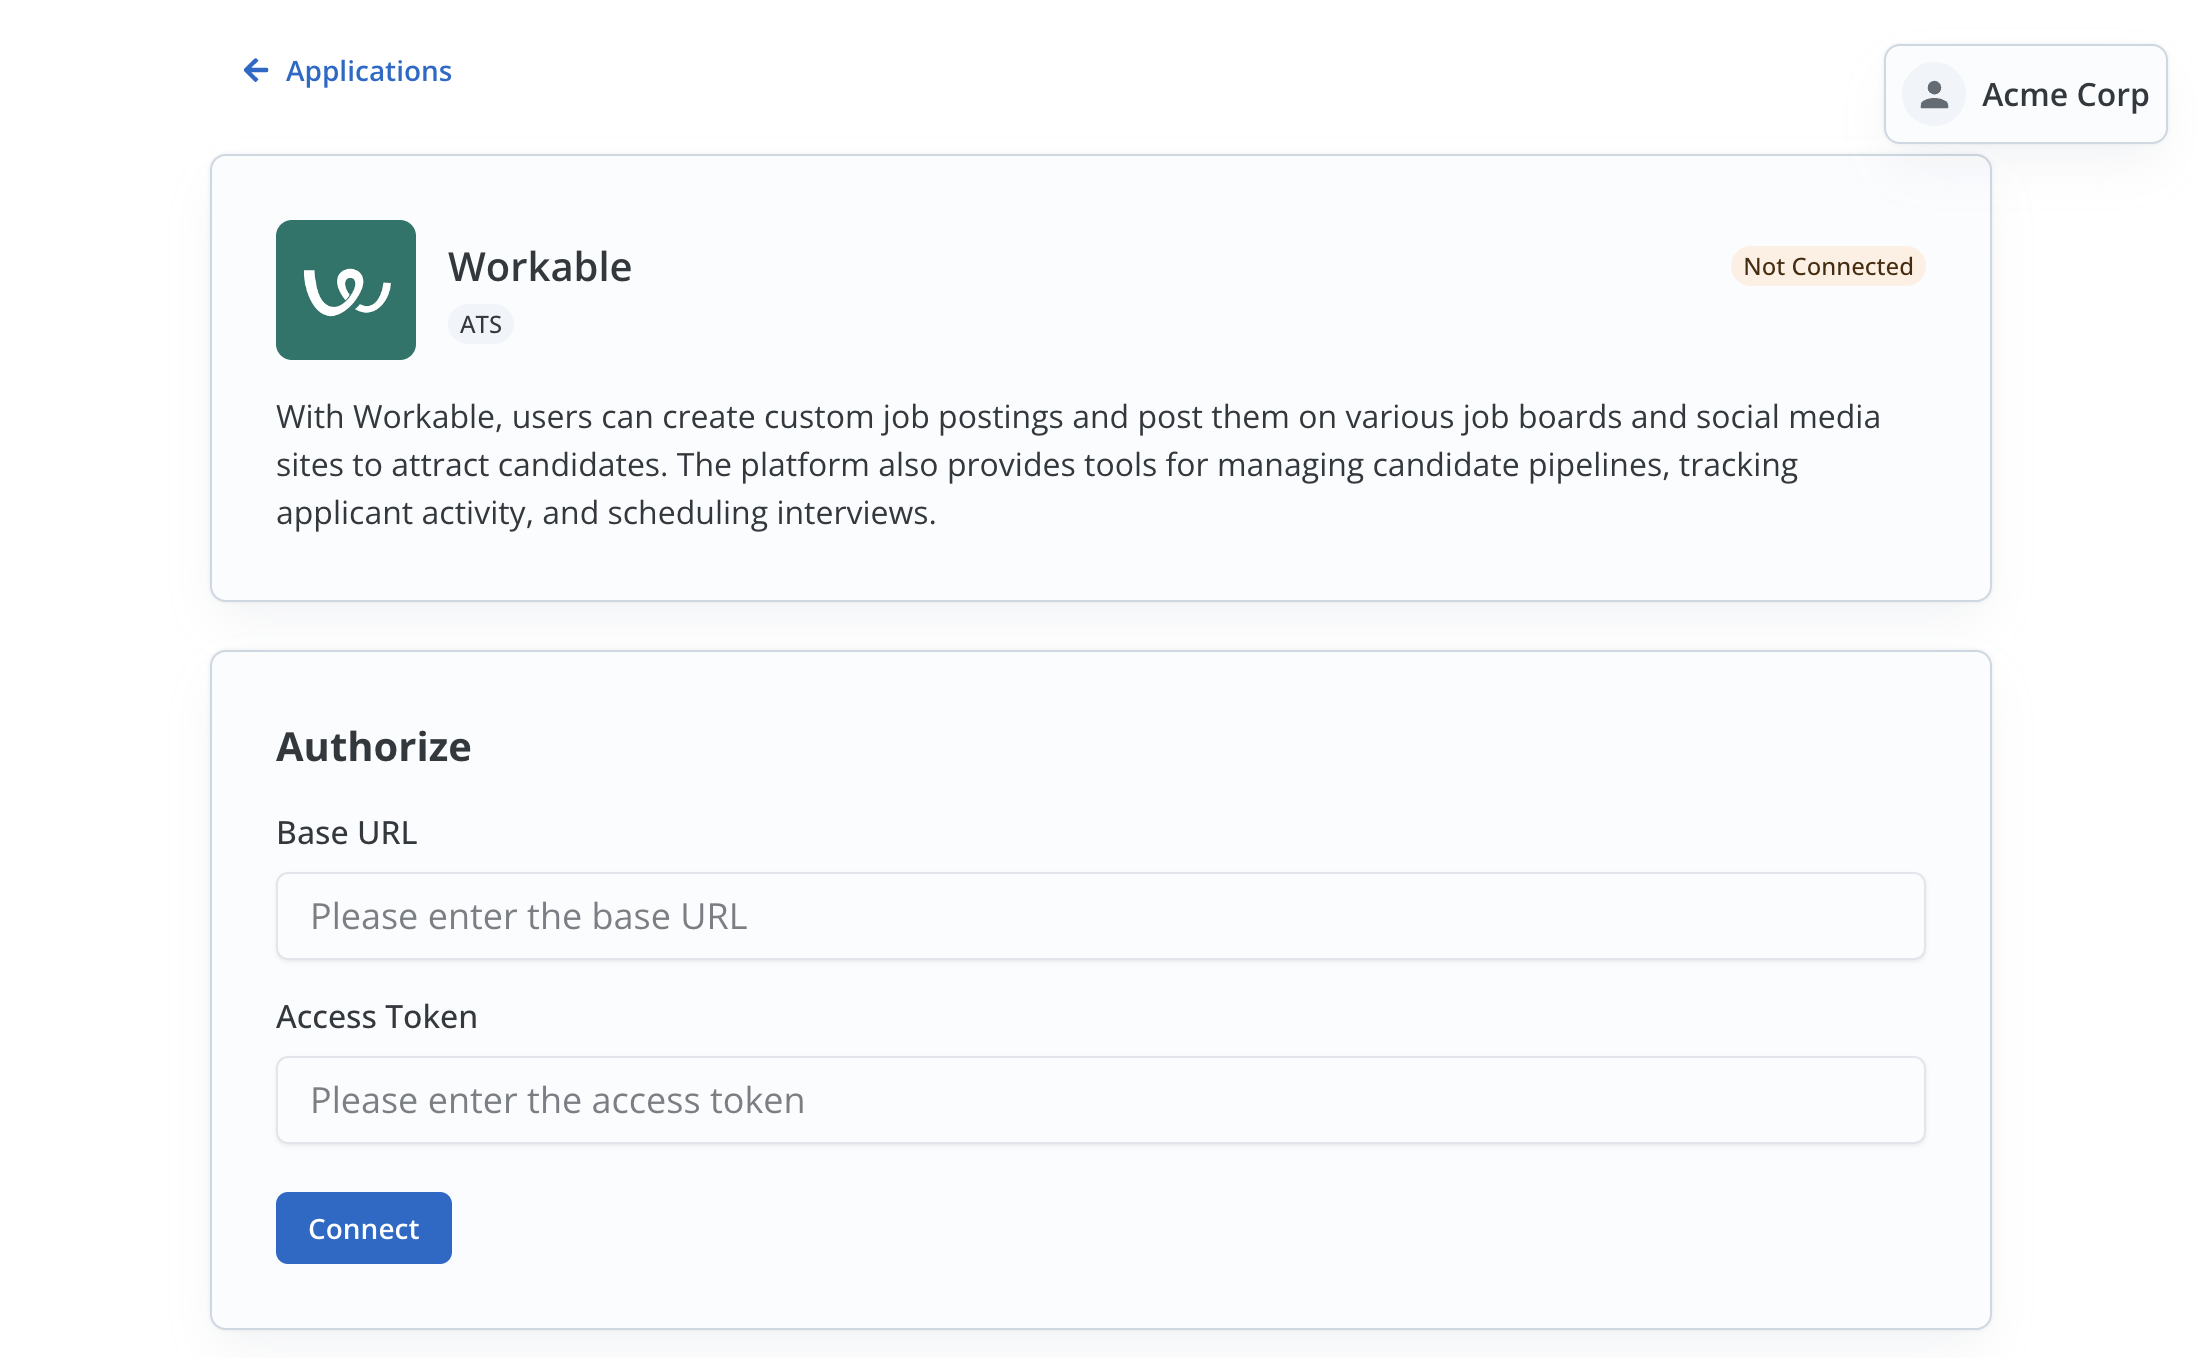Click the 'Please enter the access token' placeholder
The height and width of the screenshot is (1358, 2198).
(557, 1100)
